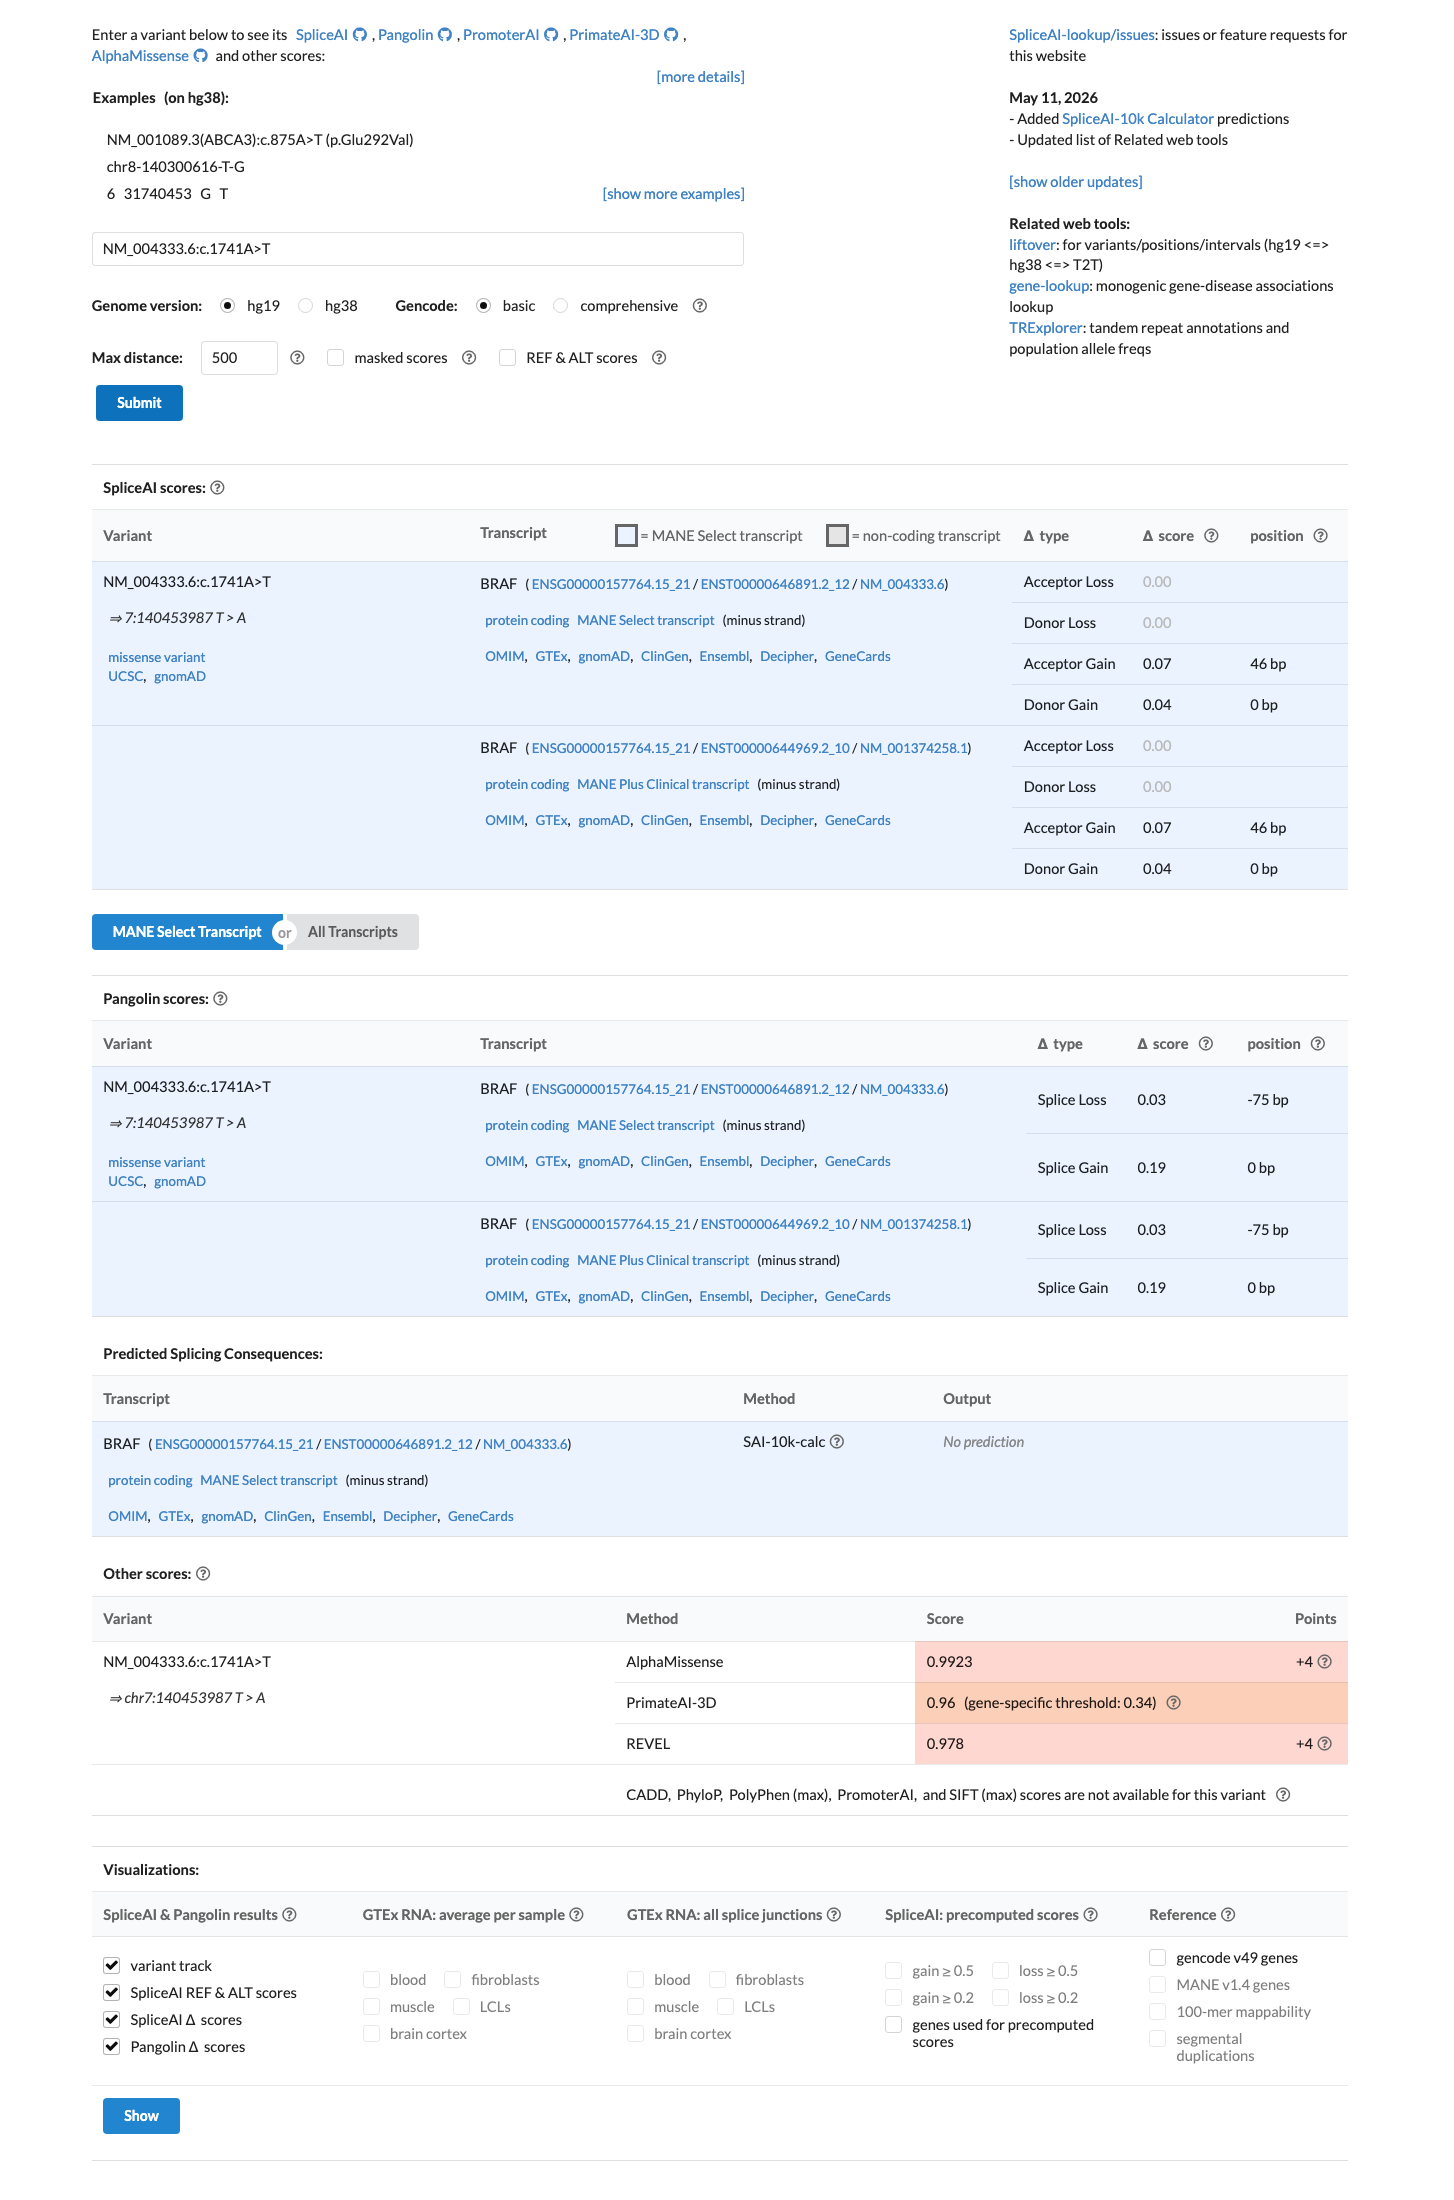Click help icon by GTEx RNA average per sample
The height and width of the screenshot is (2200, 1454).
[576, 1915]
